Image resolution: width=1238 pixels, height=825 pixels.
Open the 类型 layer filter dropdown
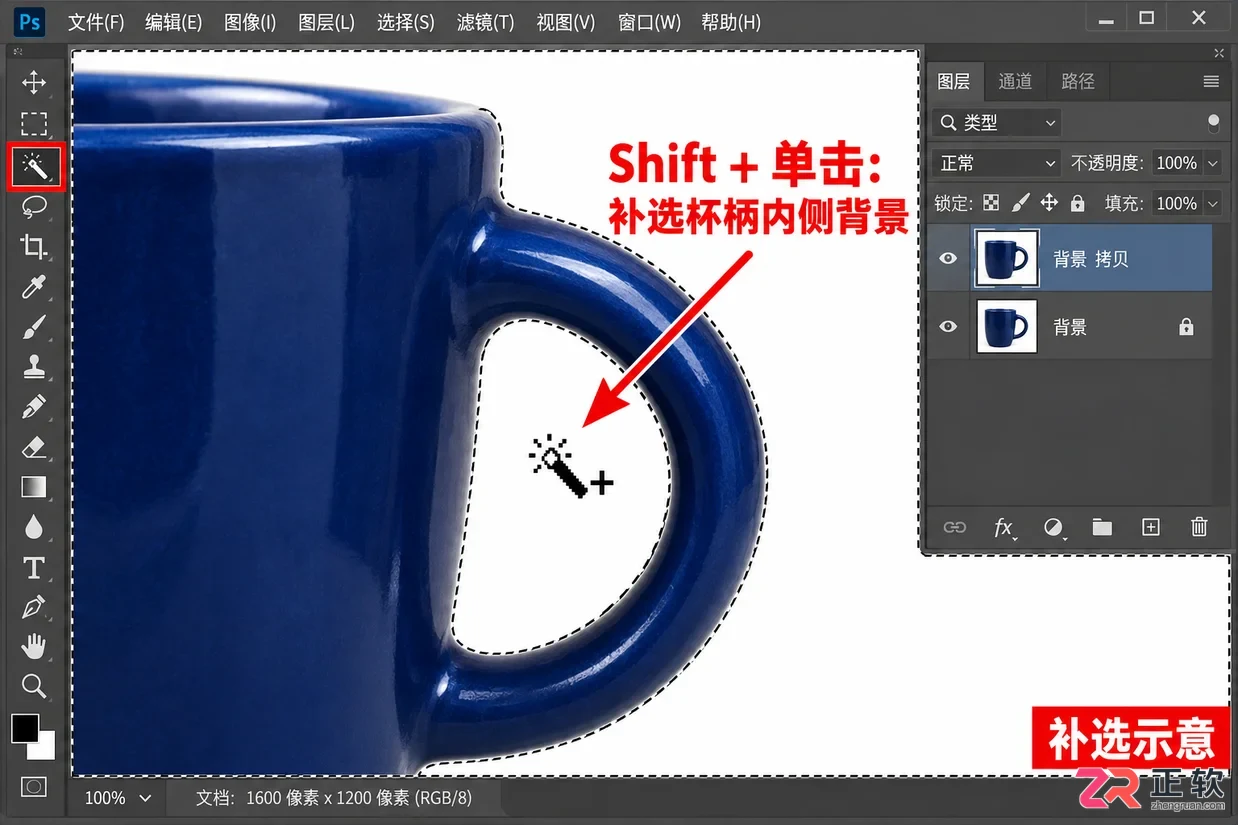996,123
